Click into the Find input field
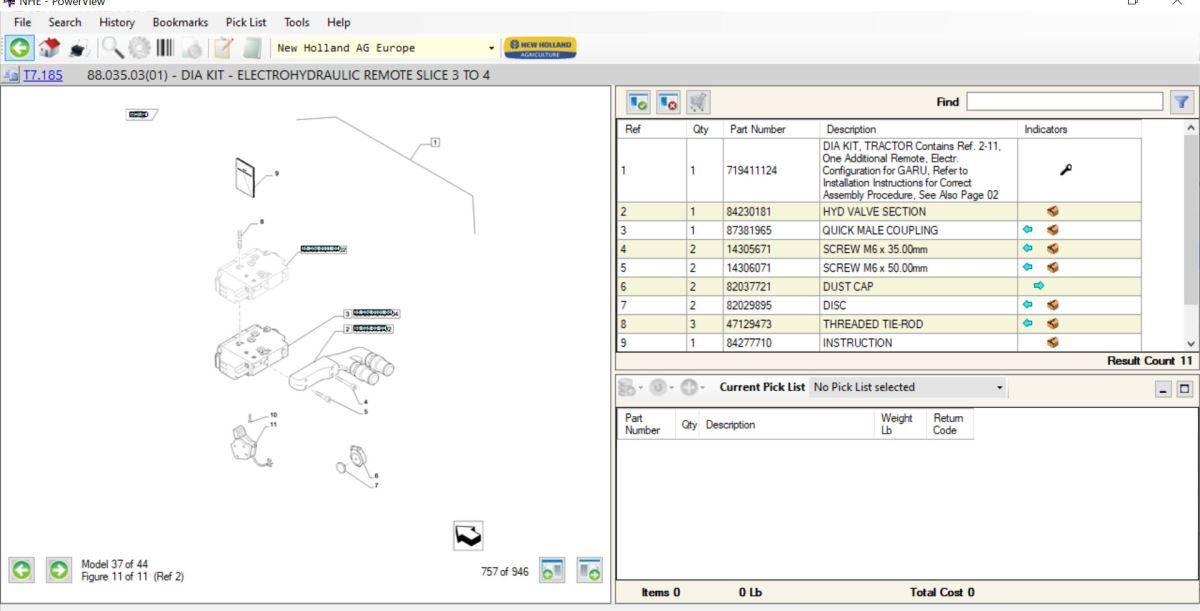This screenshot has height=611, width=1200. (1065, 101)
